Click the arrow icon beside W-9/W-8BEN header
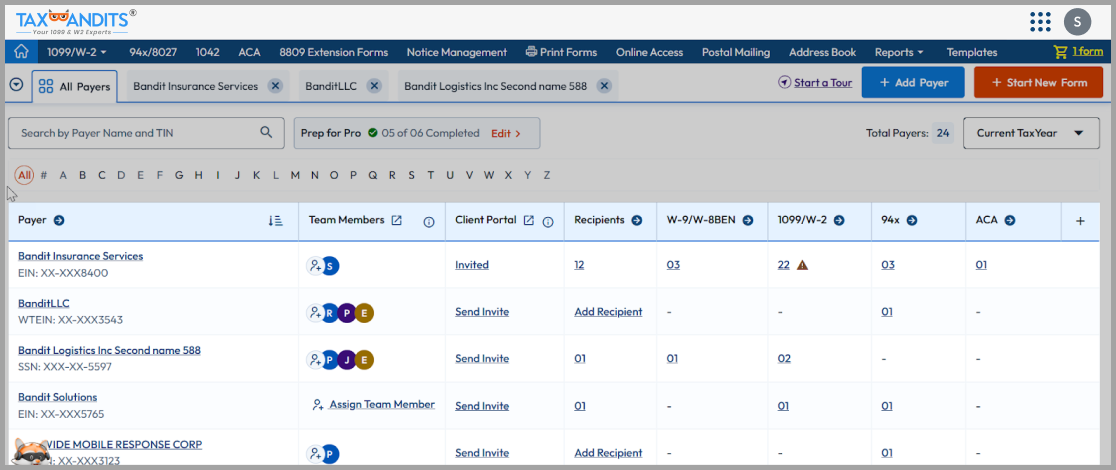1116x470 pixels. (x=748, y=220)
